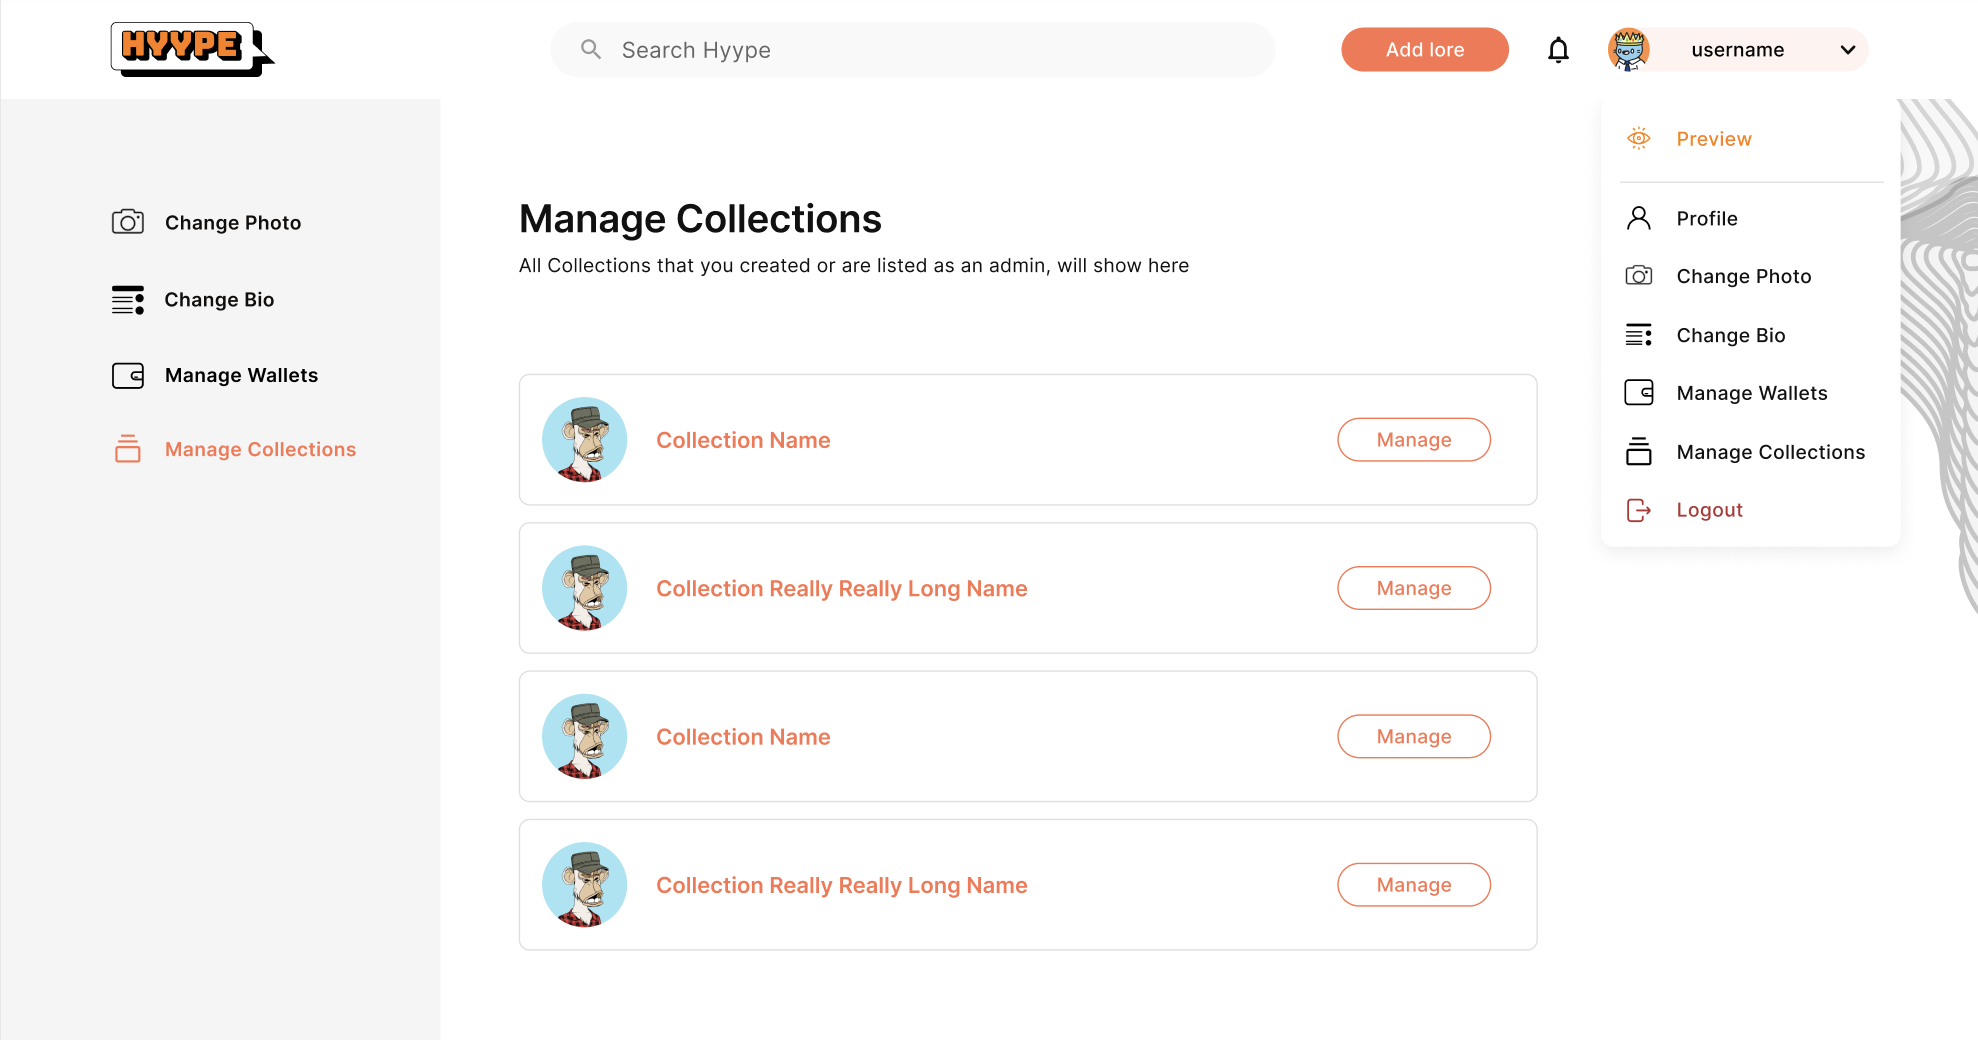Screen dimensions: 1978x1040
Task: Collapse the username dropdown chevron
Action: pyautogui.click(x=1848, y=50)
